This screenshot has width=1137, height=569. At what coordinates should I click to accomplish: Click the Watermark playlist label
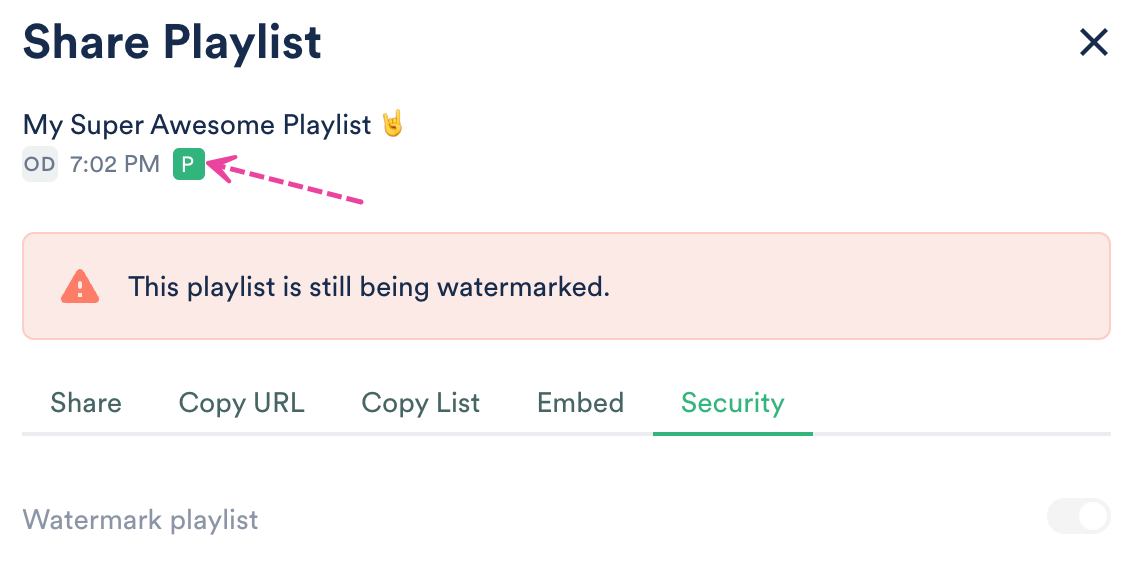pyautogui.click(x=140, y=520)
